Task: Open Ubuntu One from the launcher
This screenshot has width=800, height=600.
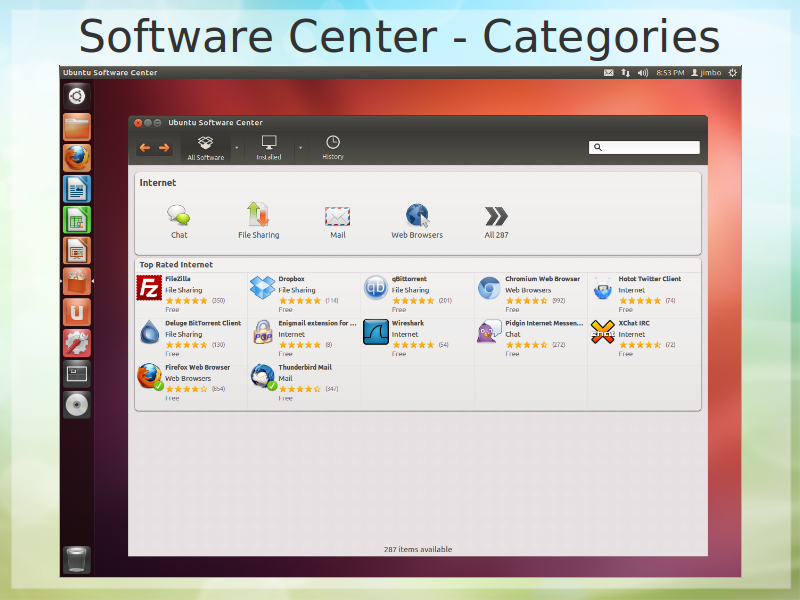Action: click(77, 312)
